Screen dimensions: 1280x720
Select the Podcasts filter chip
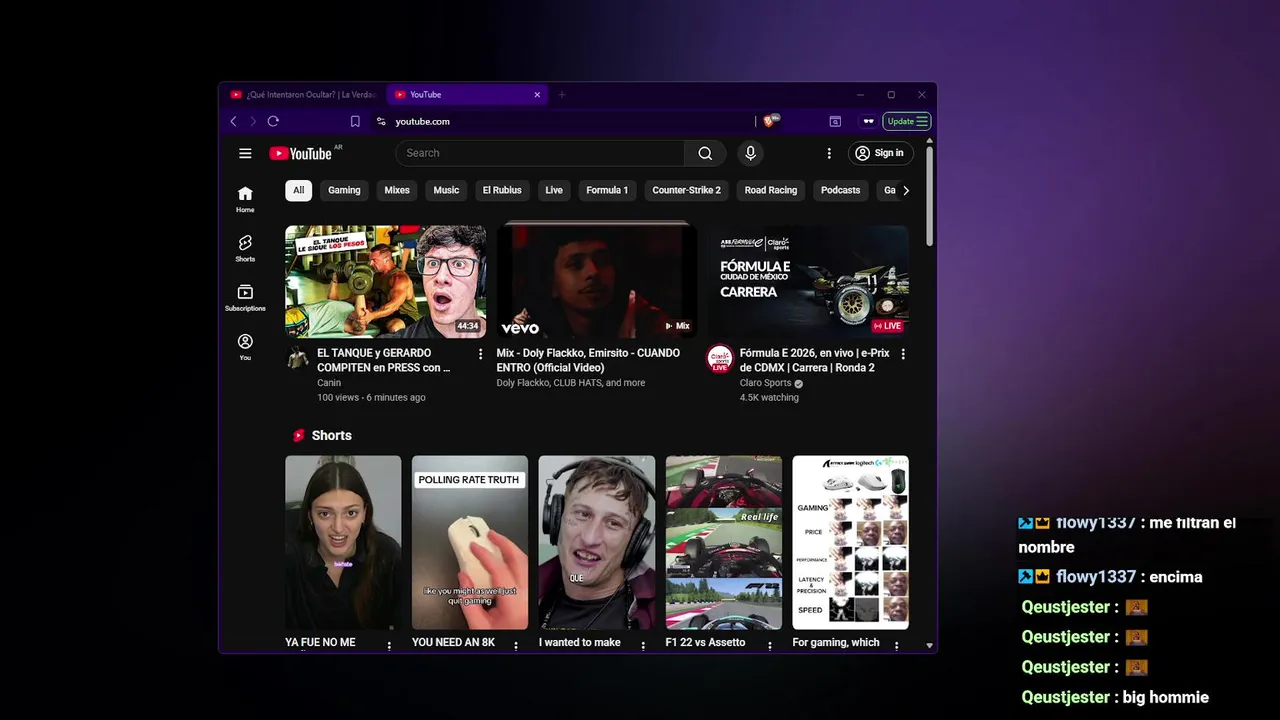click(x=840, y=190)
